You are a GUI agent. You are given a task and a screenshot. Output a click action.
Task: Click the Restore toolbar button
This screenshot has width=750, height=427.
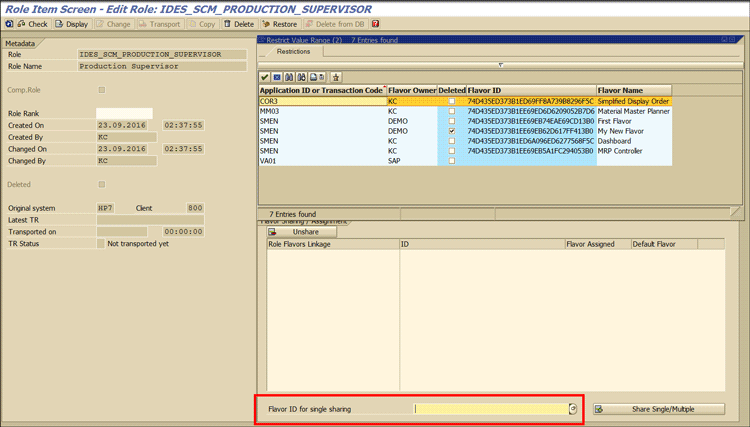(280, 24)
